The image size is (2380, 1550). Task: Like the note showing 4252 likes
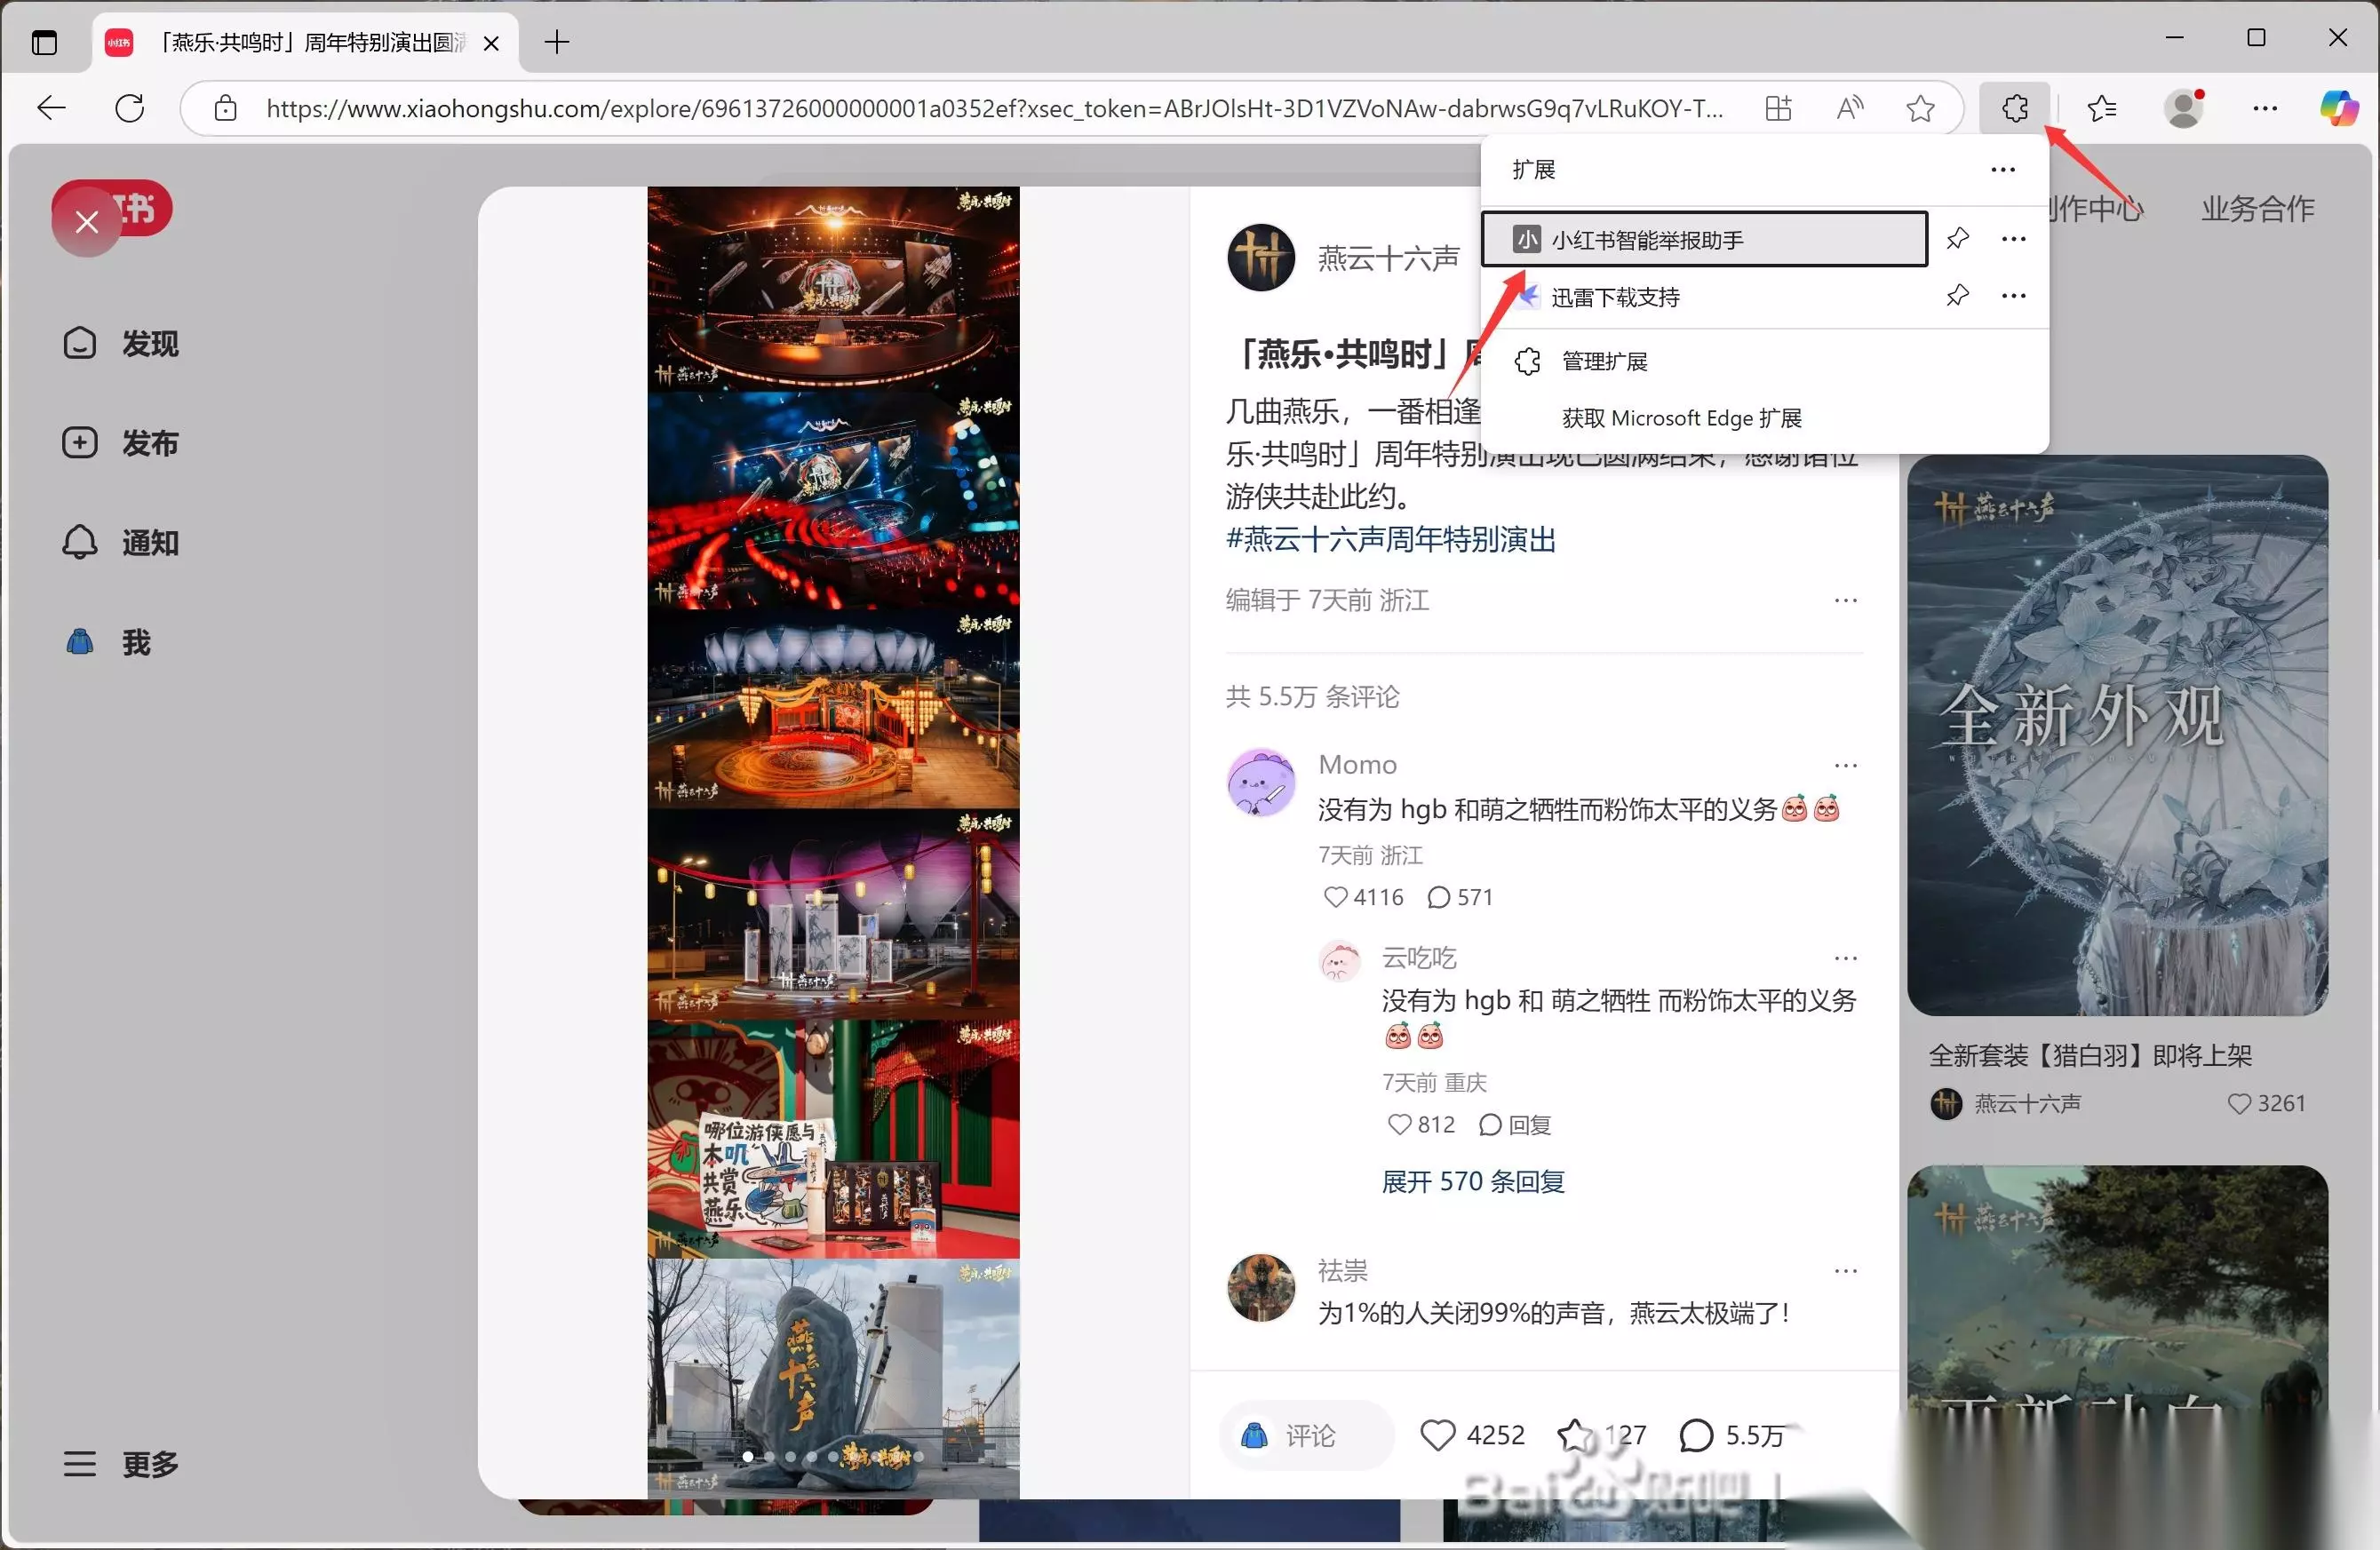1472,1435
